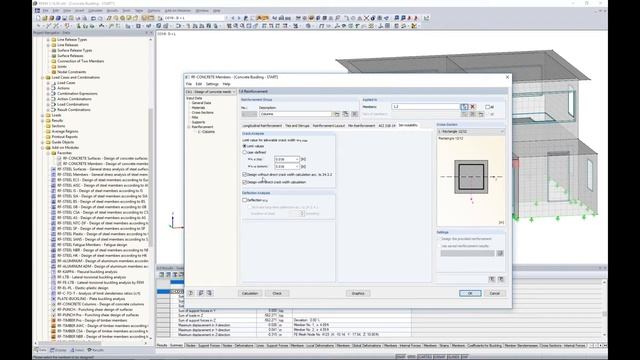Select Result Combinations in navigator tree
This screenshot has height=360, width=640.
(x=74, y=109)
